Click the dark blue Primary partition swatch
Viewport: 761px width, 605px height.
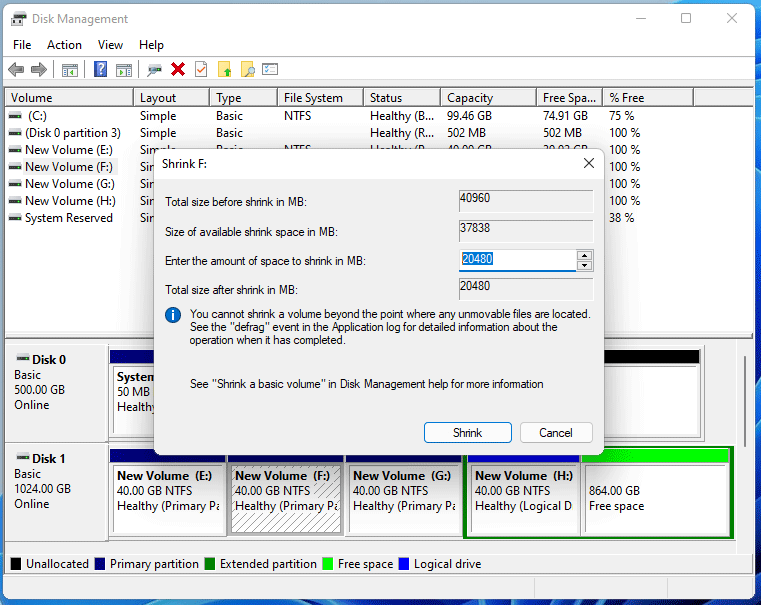[100, 564]
